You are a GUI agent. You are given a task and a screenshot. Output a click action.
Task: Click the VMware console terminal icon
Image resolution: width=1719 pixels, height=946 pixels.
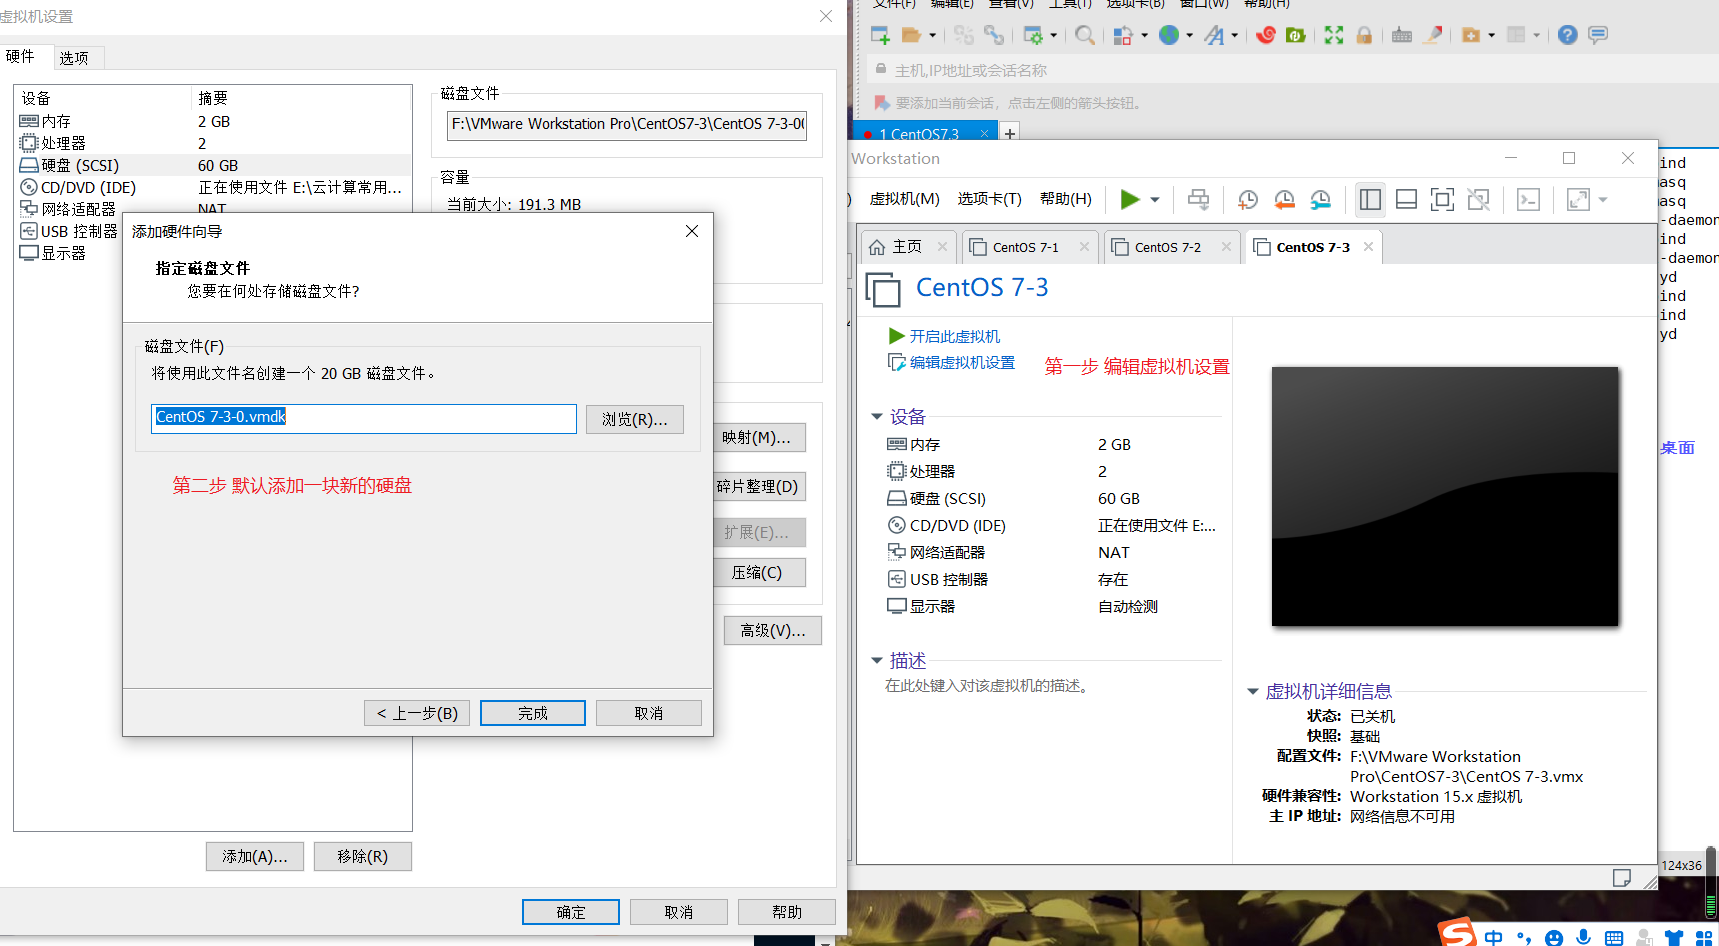[1529, 199]
